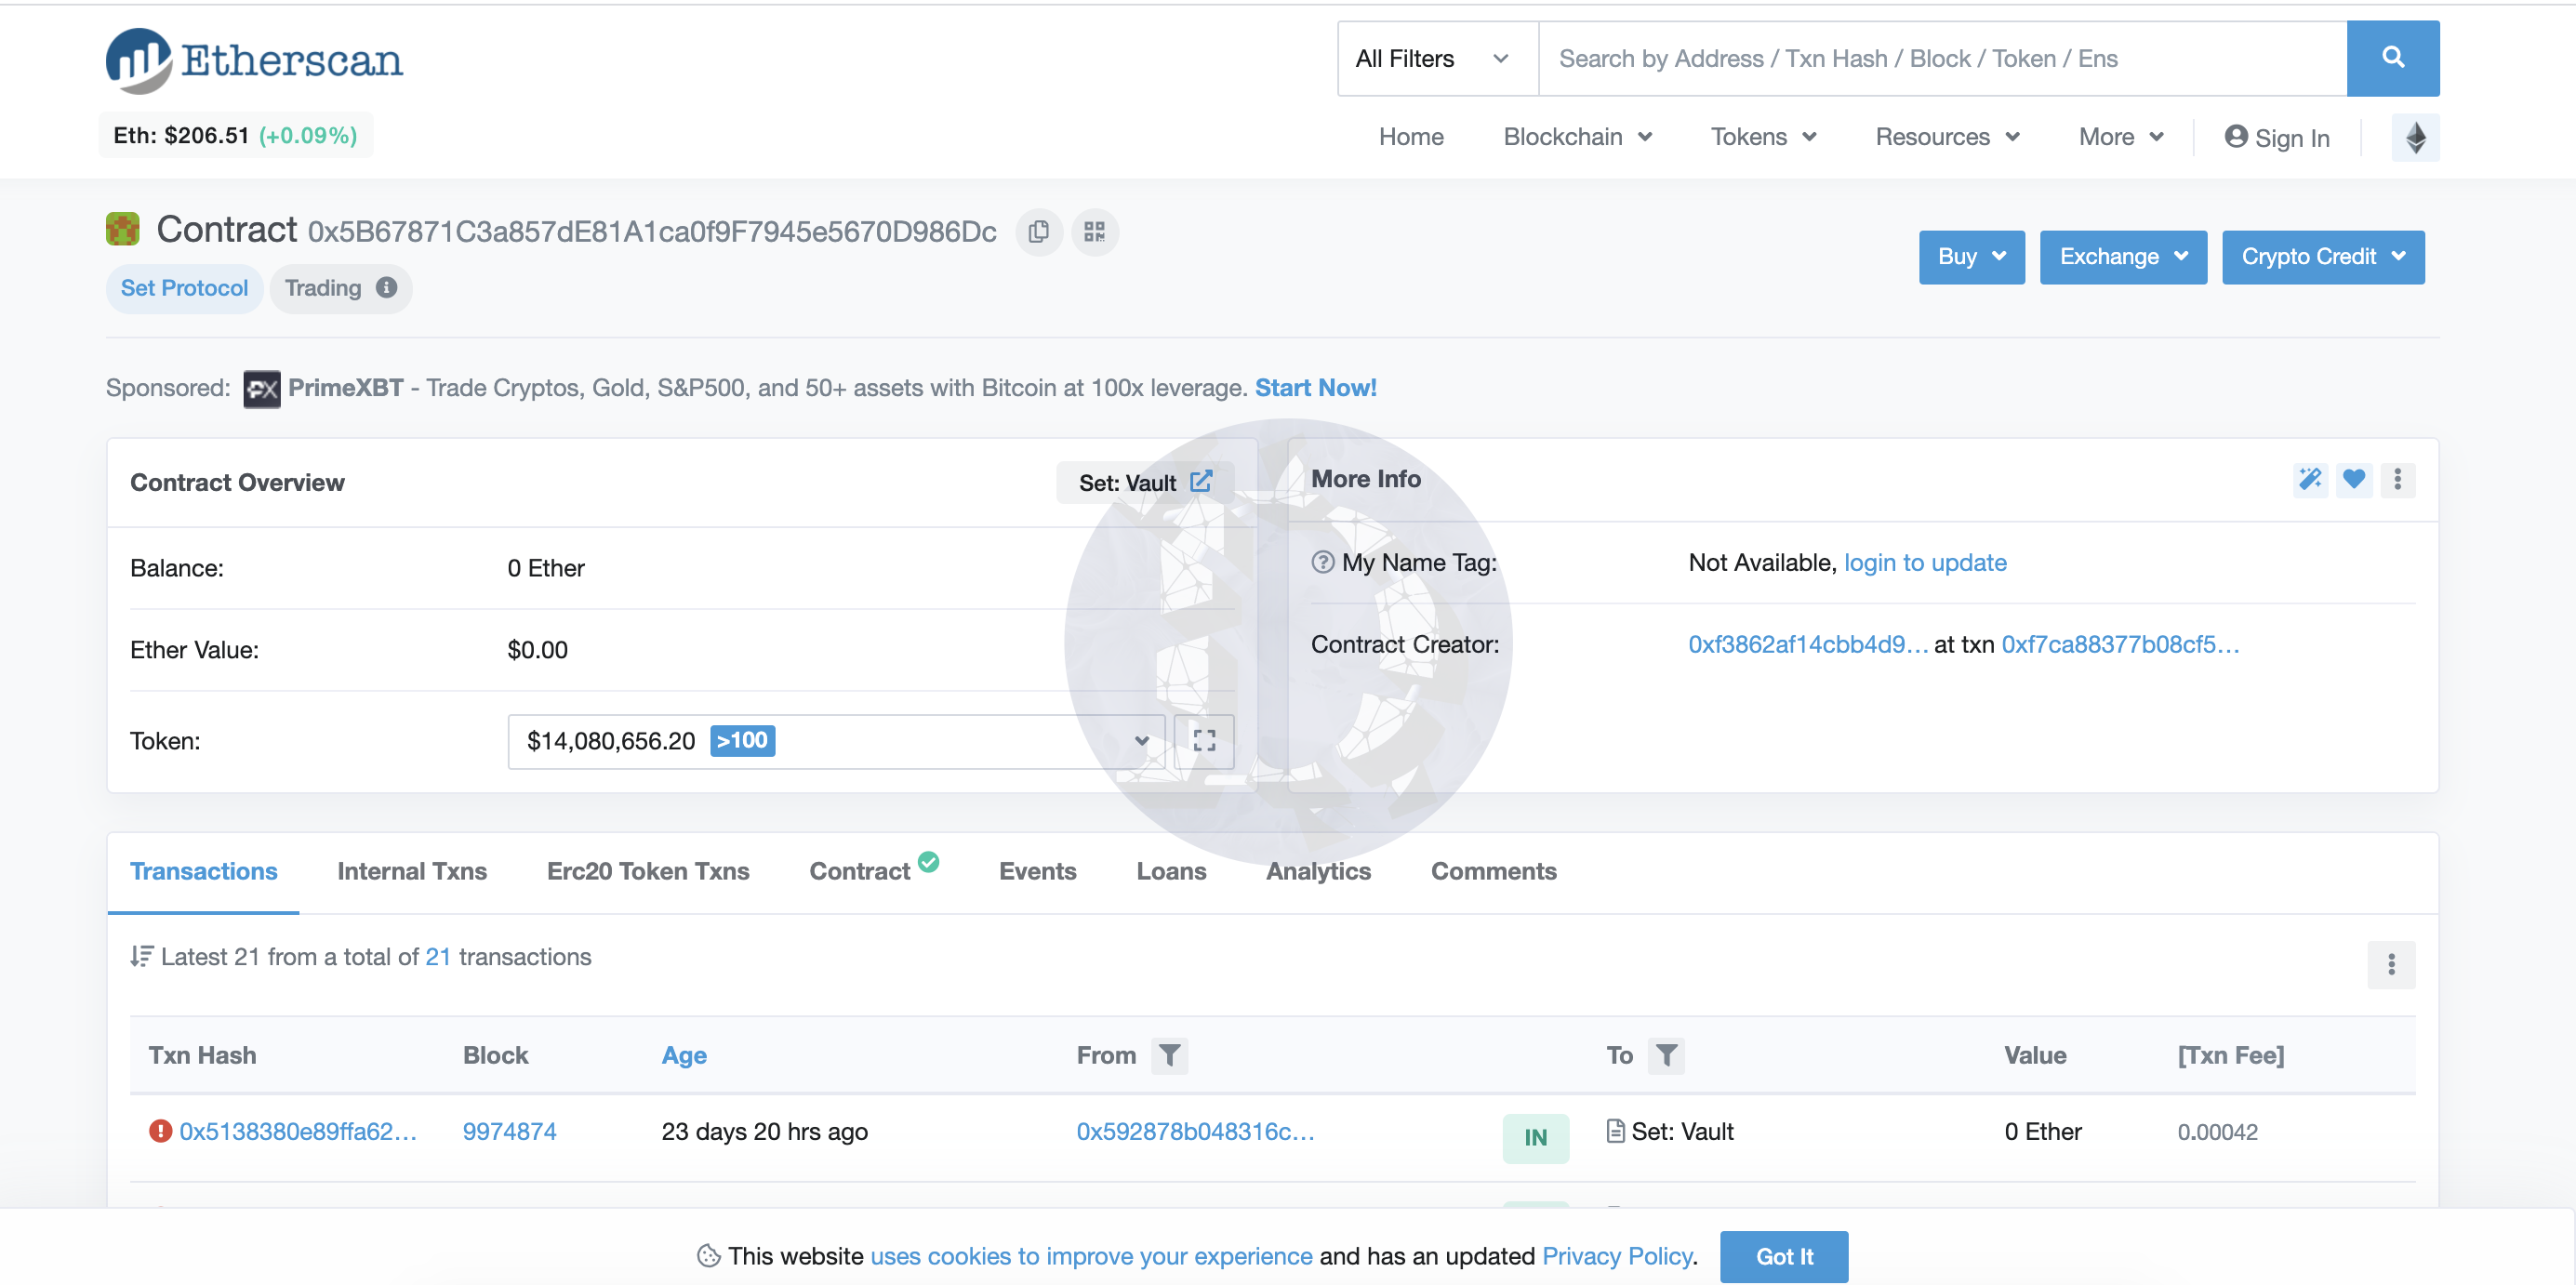Expand the Blockchain menu
This screenshot has height=1285, width=2576.
tap(1577, 137)
